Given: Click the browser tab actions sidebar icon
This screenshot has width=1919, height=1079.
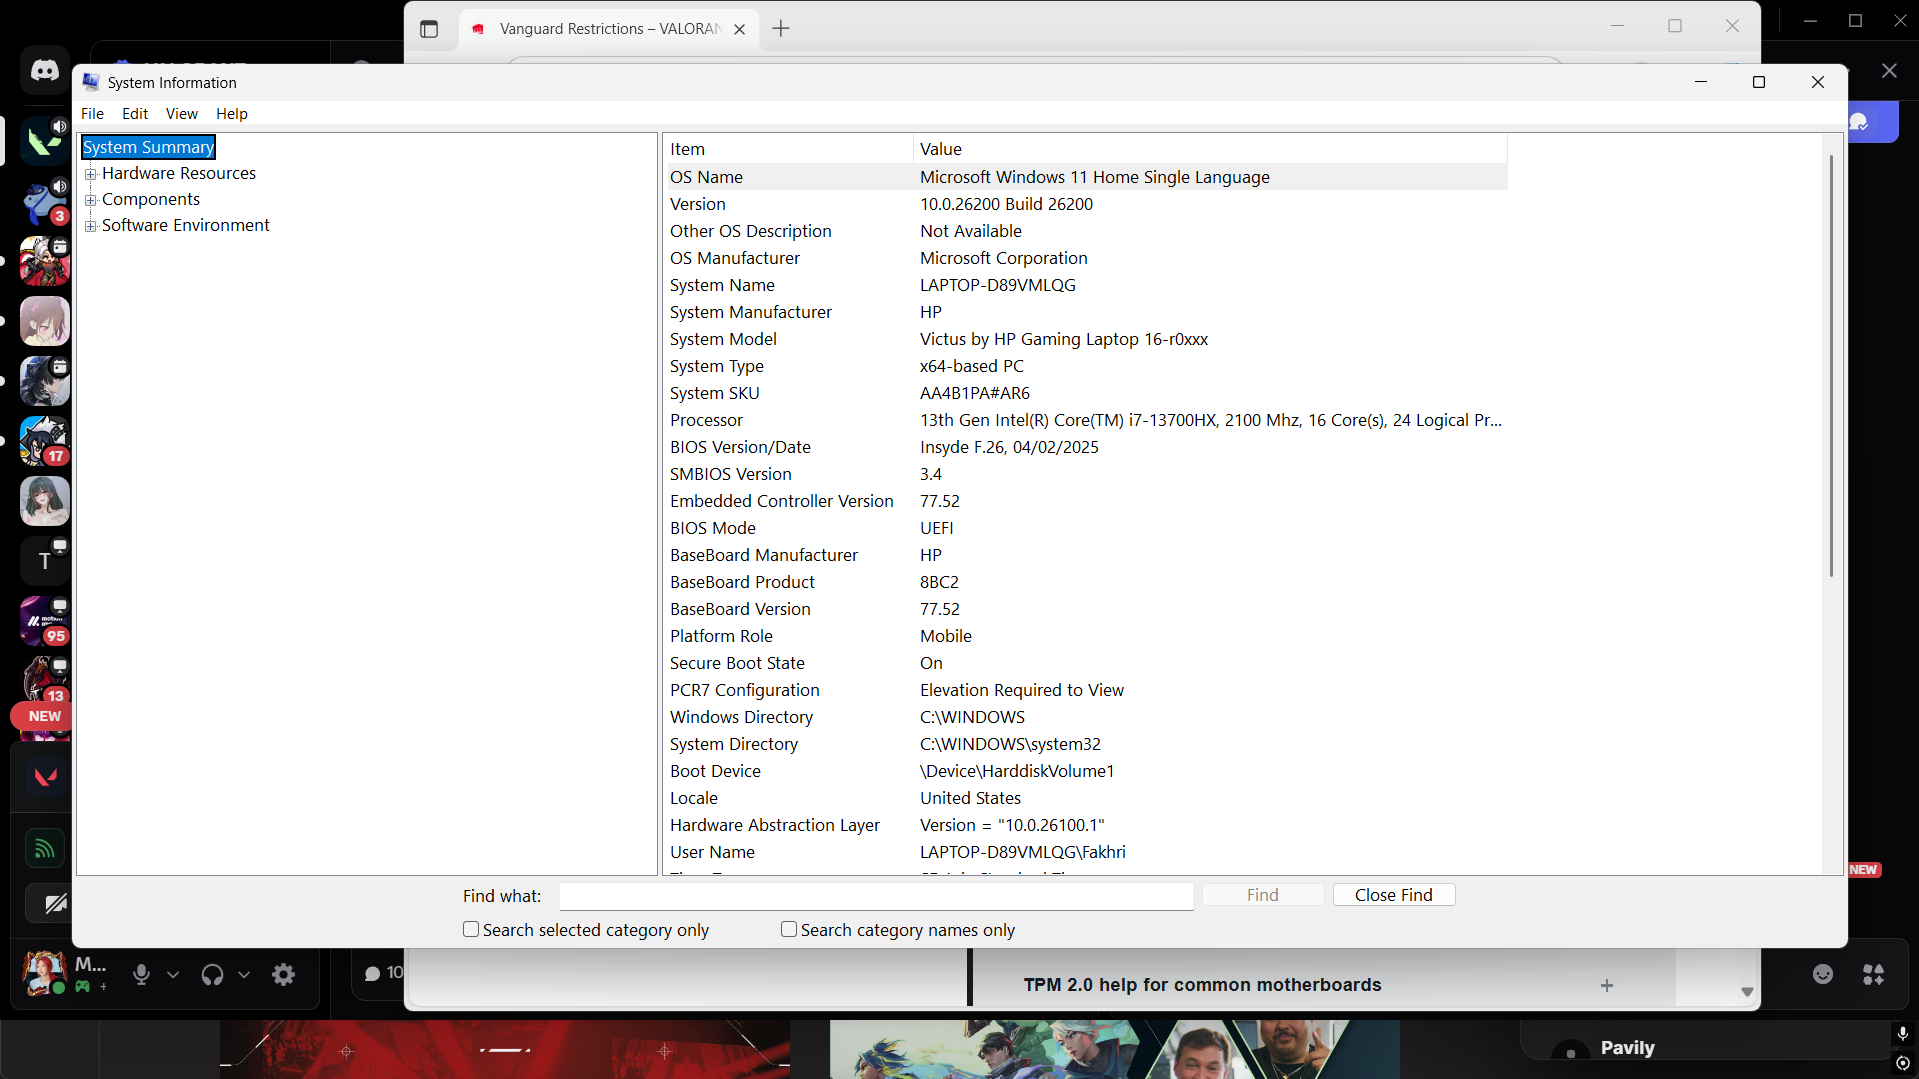Looking at the screenshot, I should pos(429,29).
